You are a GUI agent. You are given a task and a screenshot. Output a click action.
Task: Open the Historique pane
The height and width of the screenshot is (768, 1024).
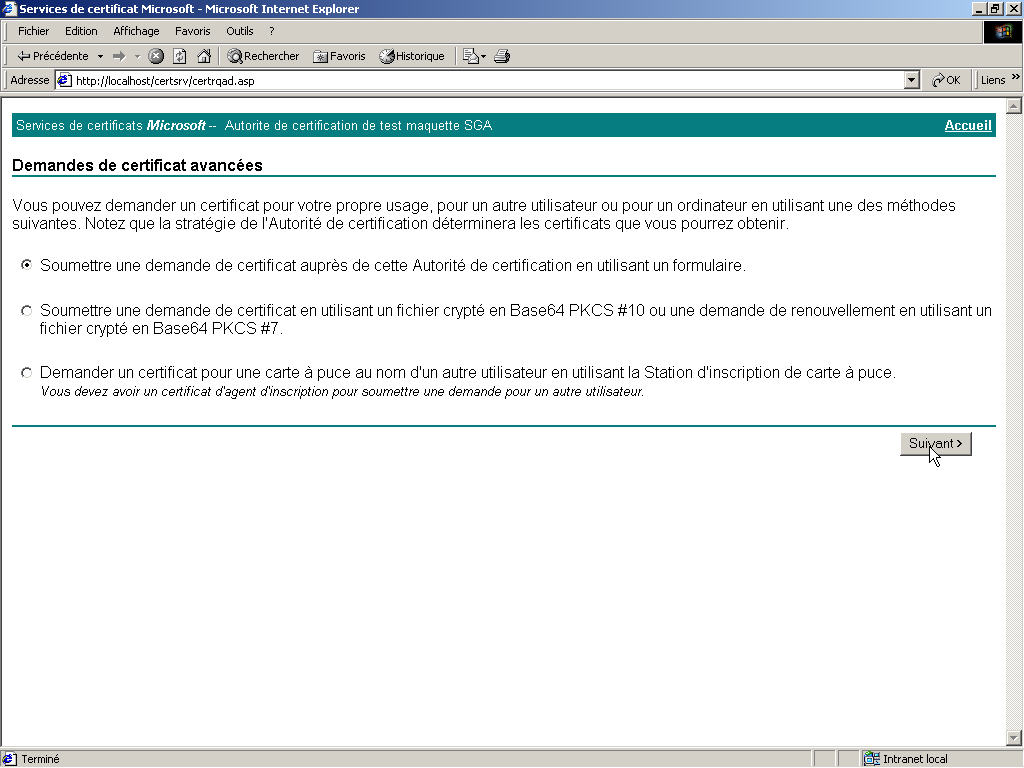[x=412, y=56]
